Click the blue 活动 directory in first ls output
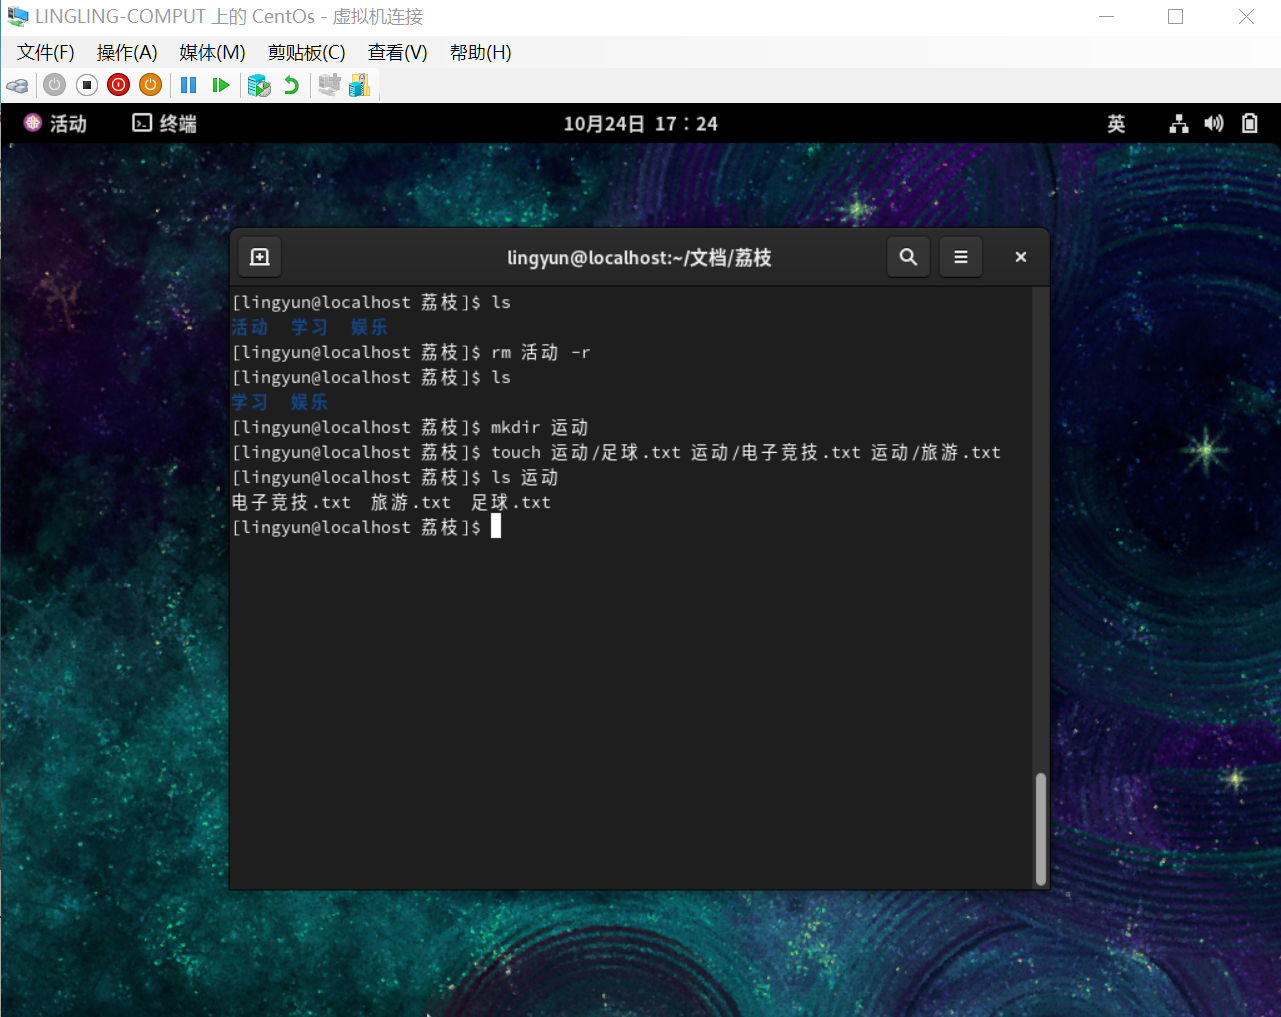The width and height of the screenshot is (1281, 1017). pos(250,327)
